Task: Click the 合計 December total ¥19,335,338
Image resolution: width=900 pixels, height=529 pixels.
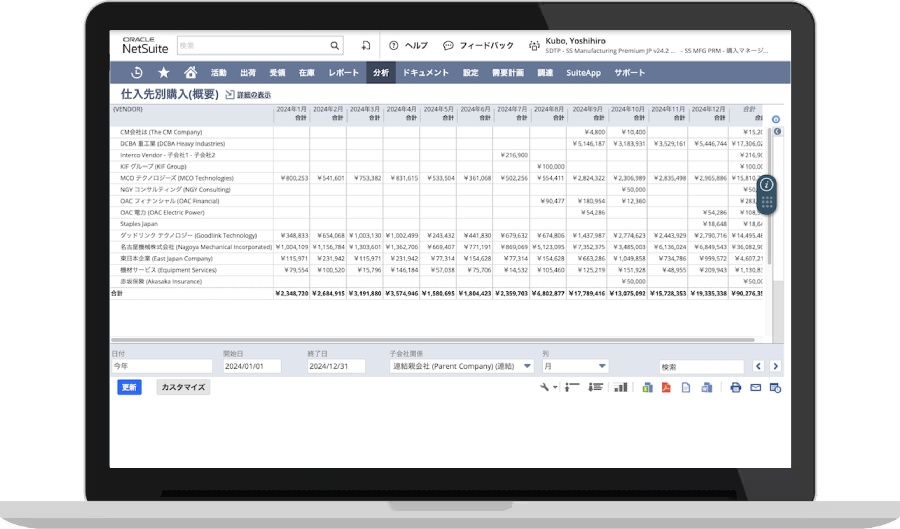Action: pos(709,293)
